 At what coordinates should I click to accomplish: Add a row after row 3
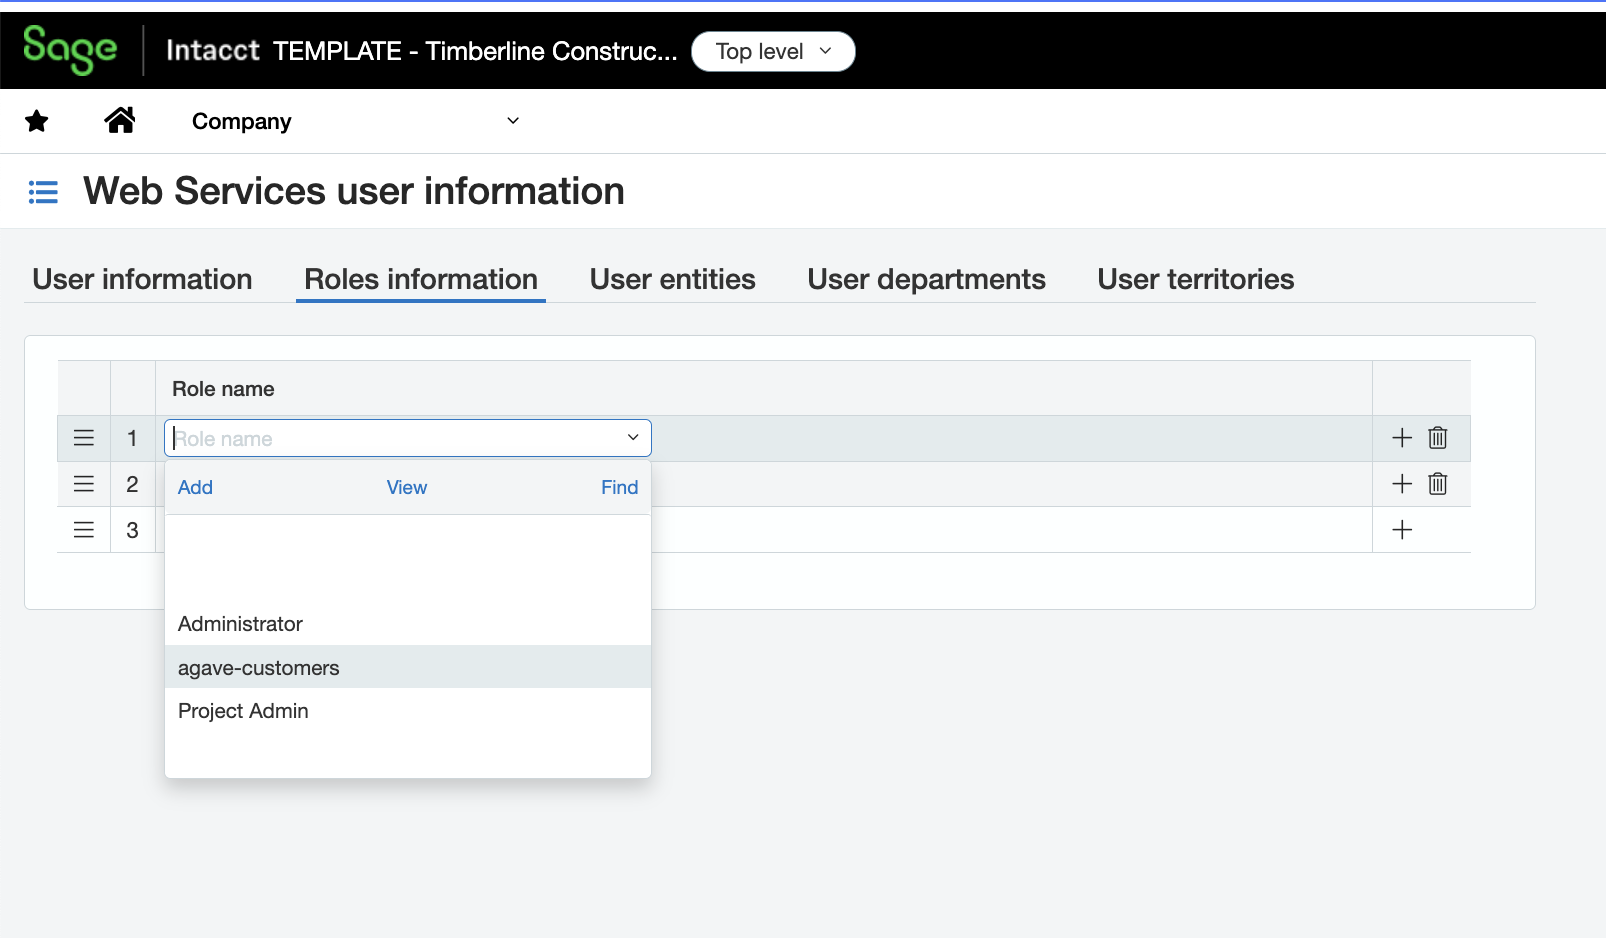(1402, 530)
